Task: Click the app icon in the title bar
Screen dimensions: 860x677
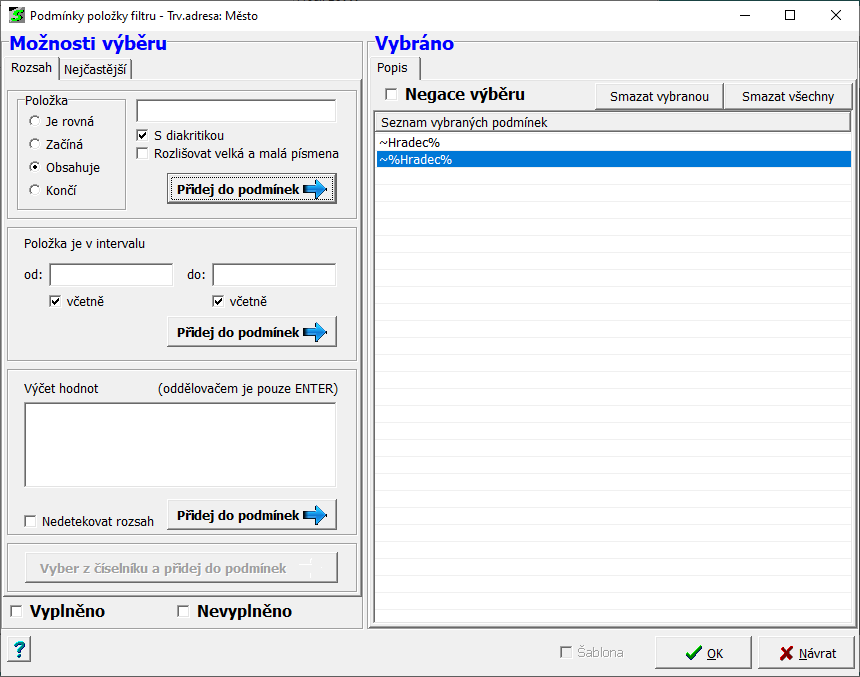Action: pos(17,16)
